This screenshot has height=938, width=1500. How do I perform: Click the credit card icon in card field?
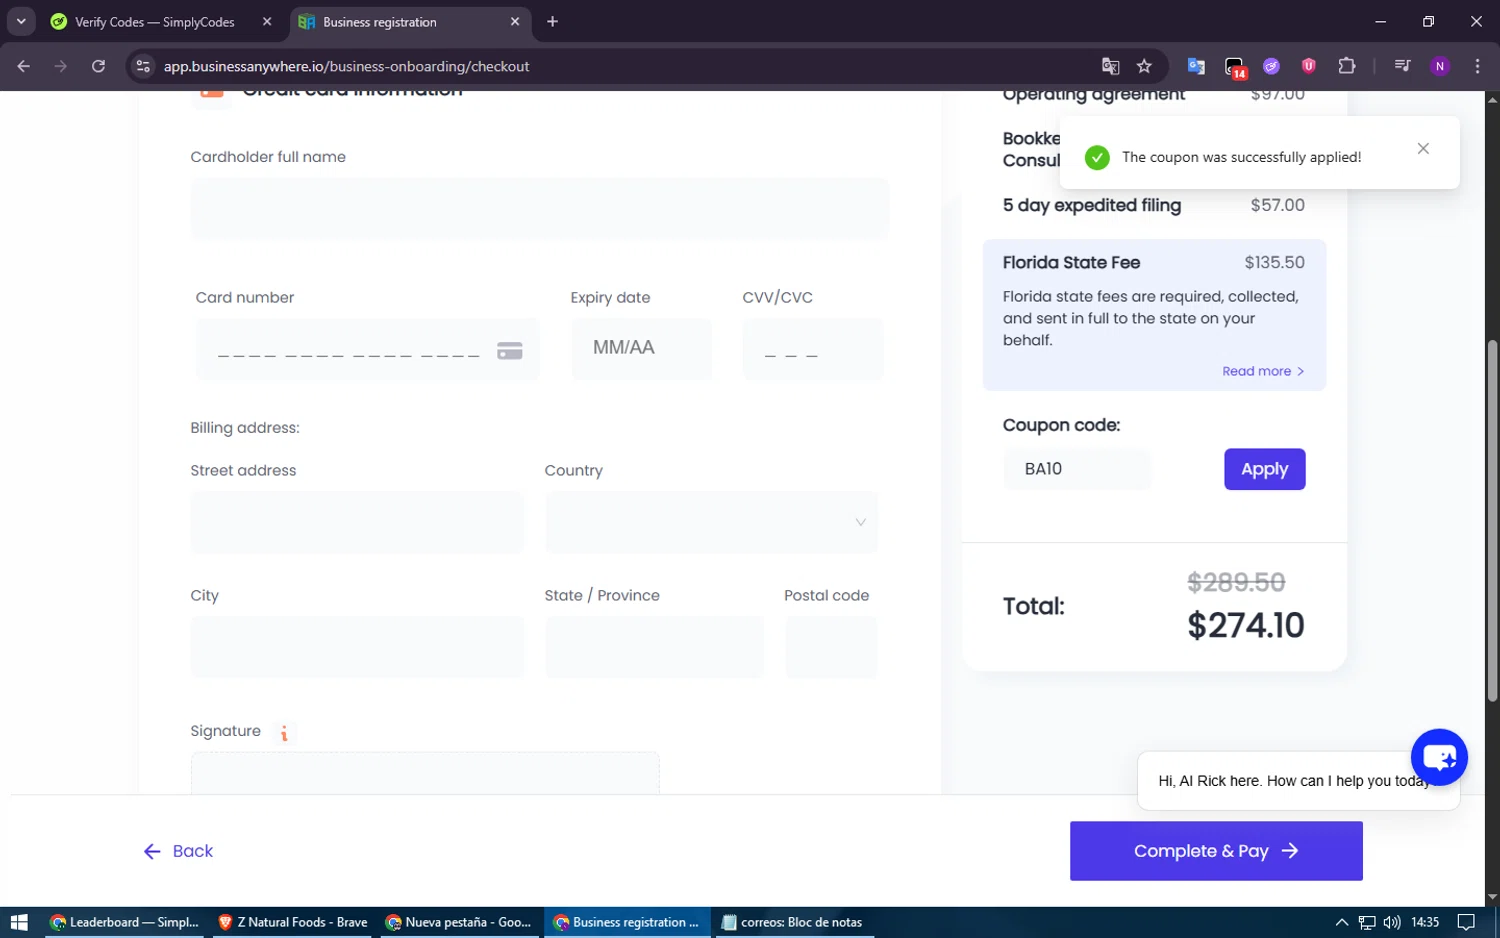pos(510,351)
